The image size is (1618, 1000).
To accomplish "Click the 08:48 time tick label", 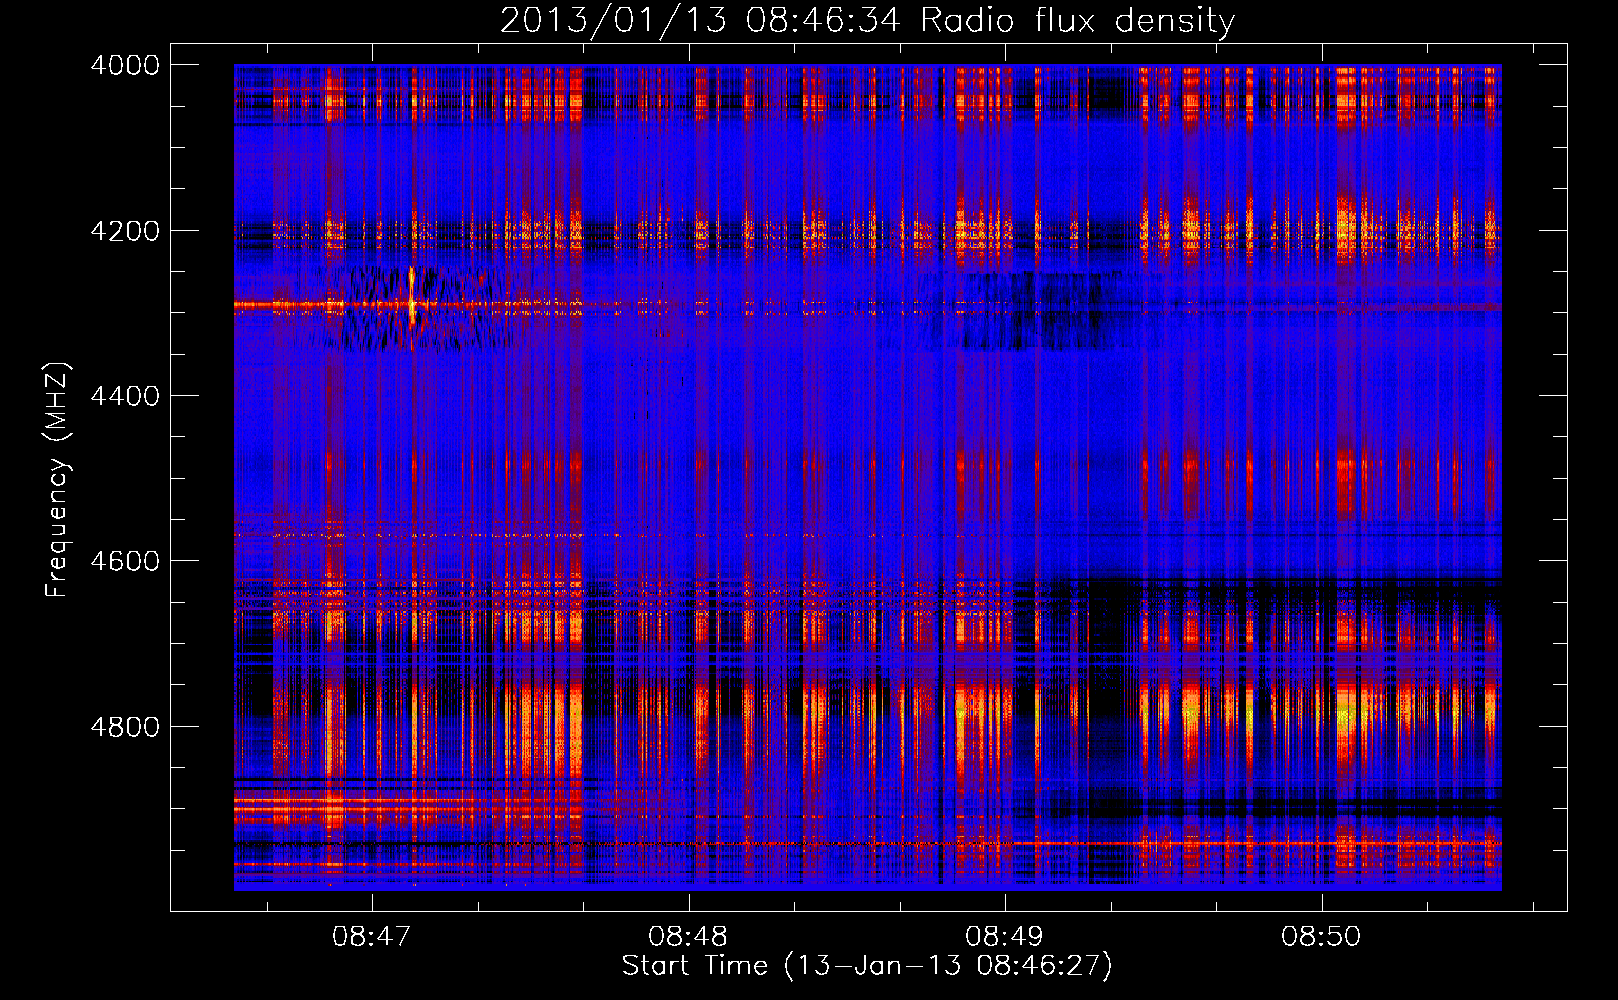I will pos(688,937).
